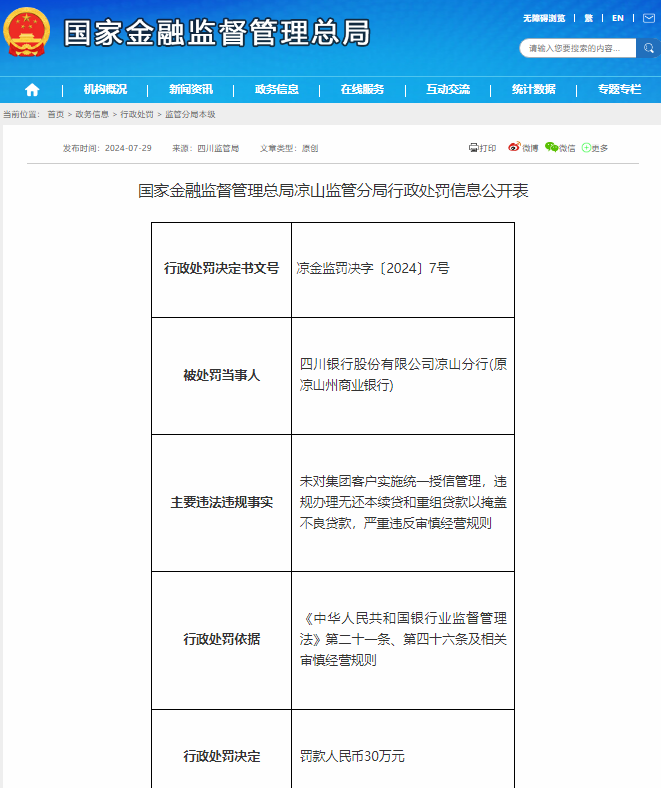The width and height of the screenshot is (661, 788).
Task: Select cell 《中华人民共和国银行业监督管理法》
Action: tap(403, 639)
